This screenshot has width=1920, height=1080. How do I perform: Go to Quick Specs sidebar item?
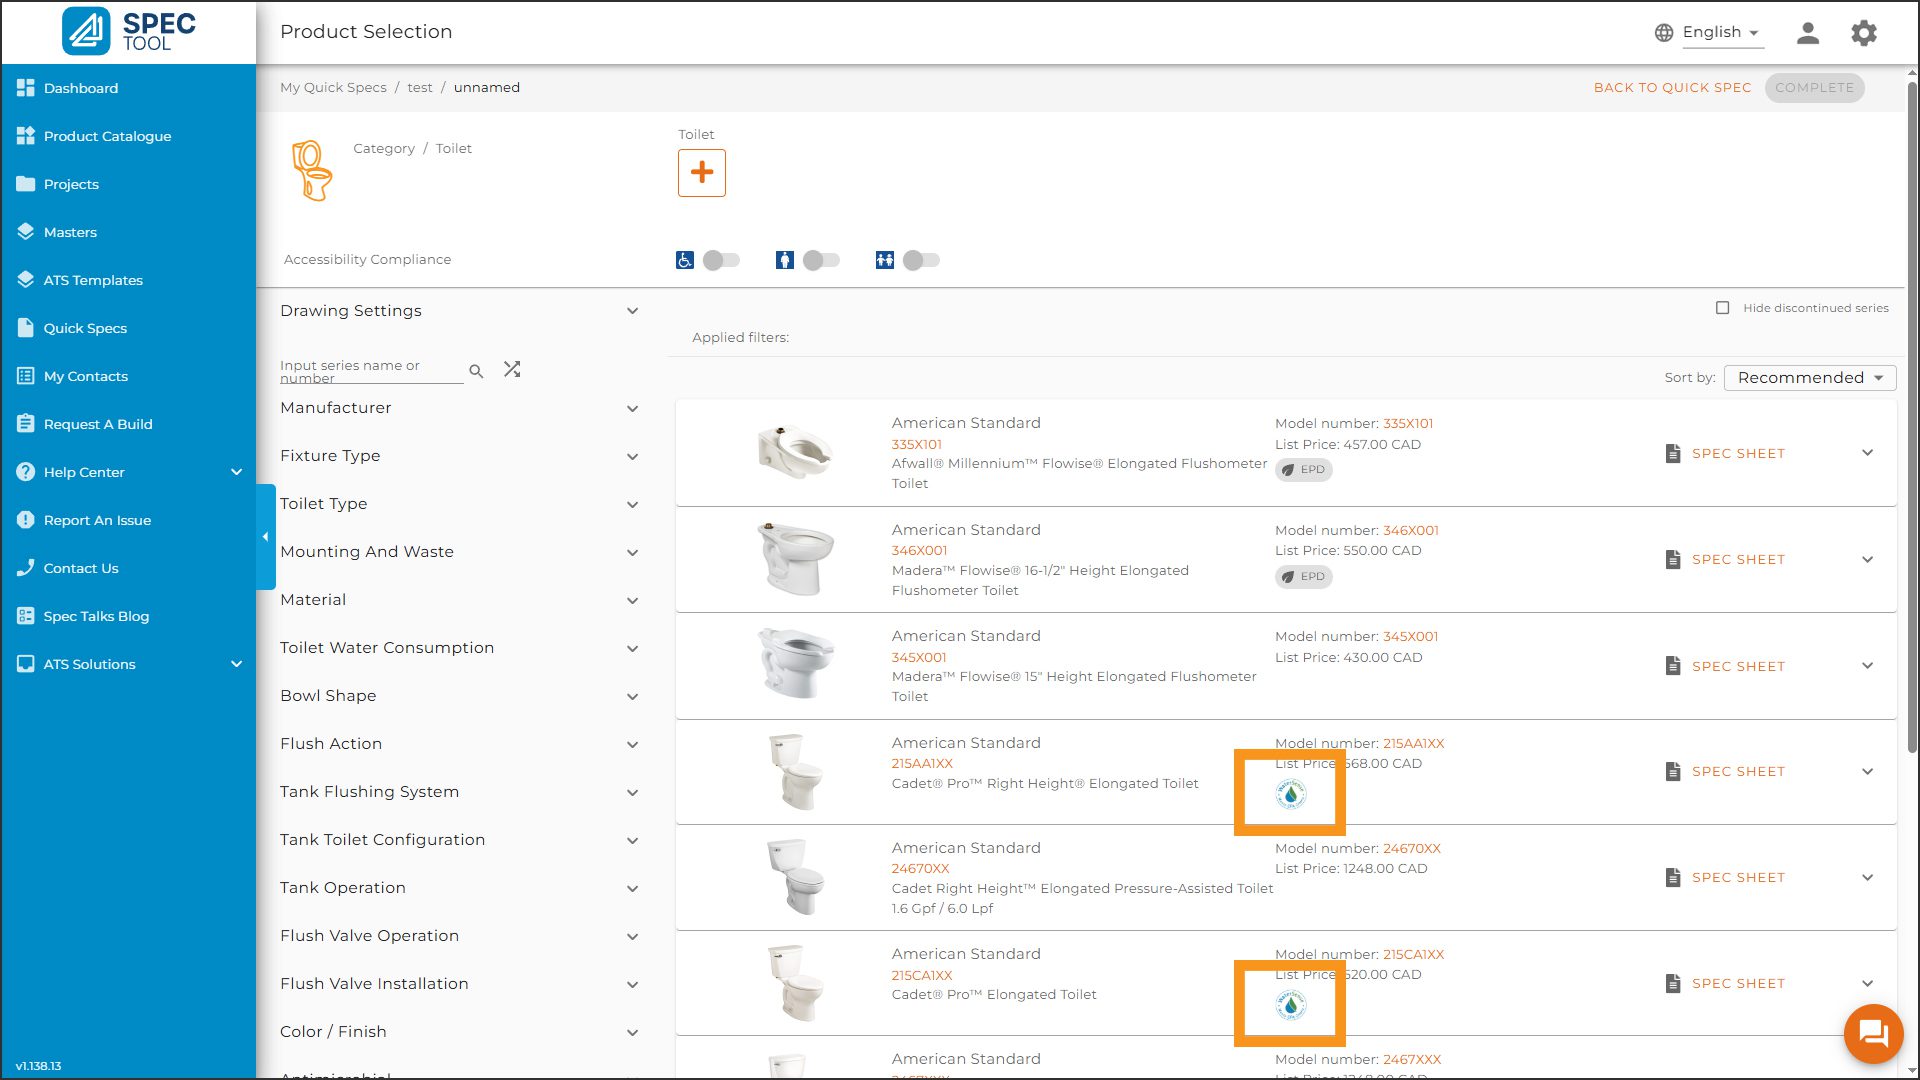[85, 328]
